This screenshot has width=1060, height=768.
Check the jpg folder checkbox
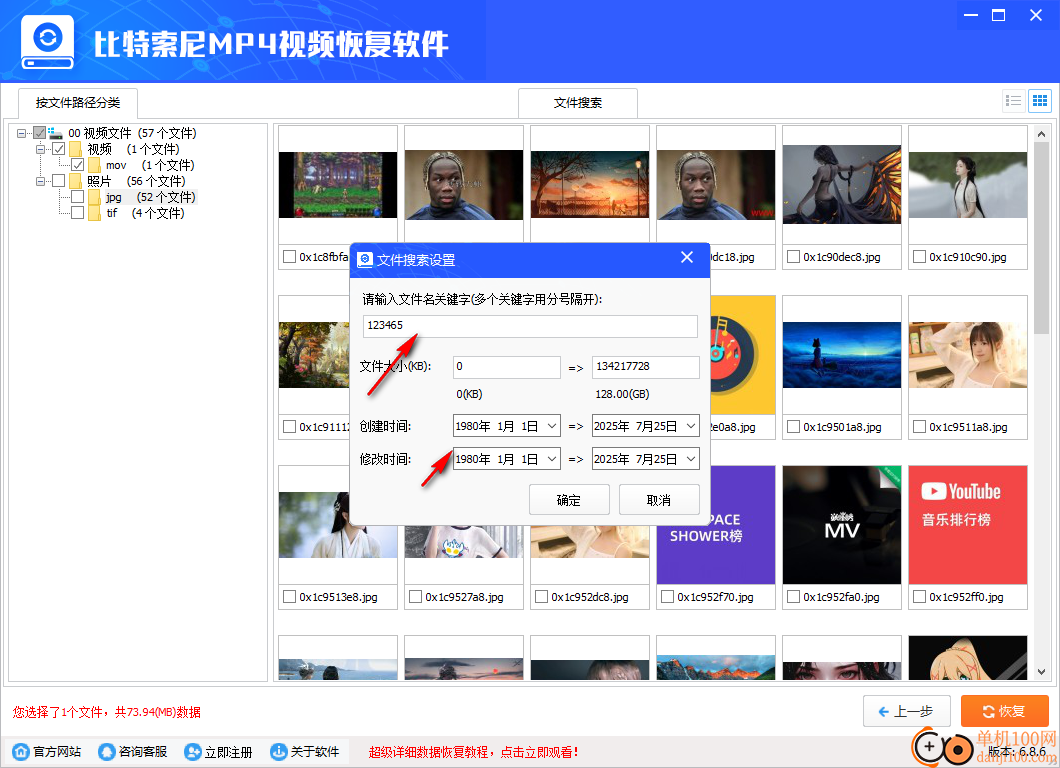pyautogui.click(x=78, y=197)
